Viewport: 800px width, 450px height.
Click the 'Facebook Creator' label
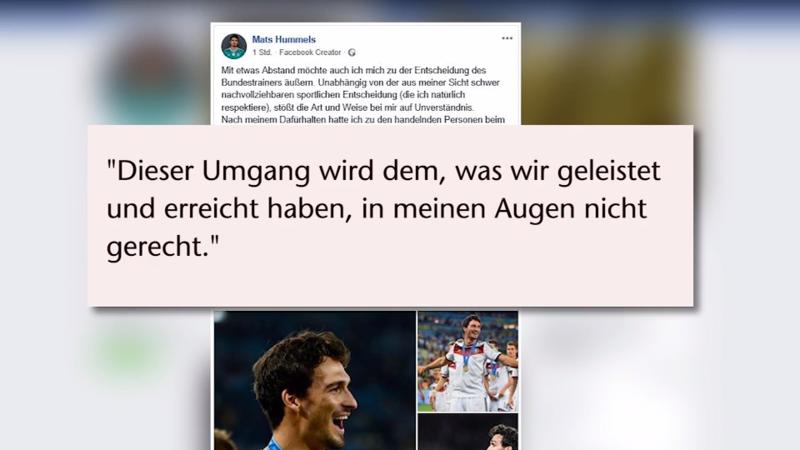(x=310, y=52)
